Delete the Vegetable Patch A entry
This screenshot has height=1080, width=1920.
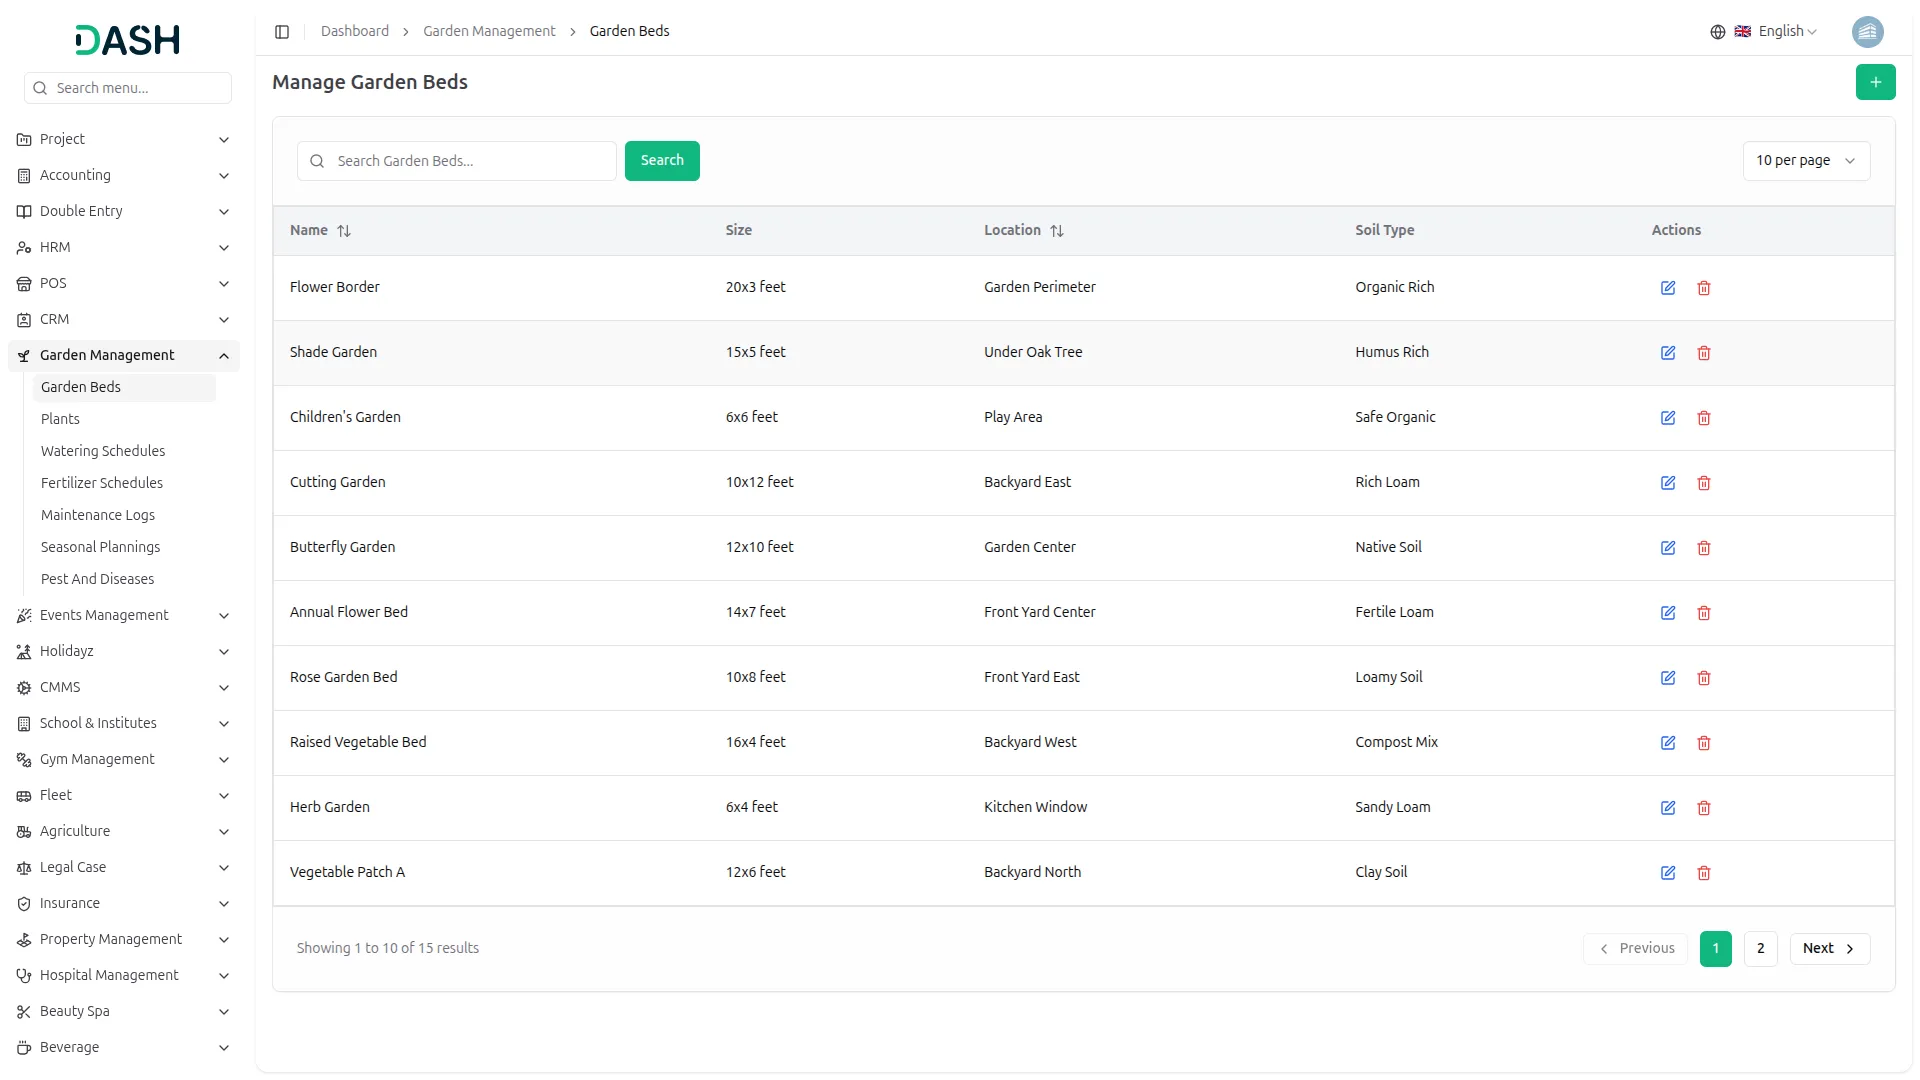pos(1703,873)
